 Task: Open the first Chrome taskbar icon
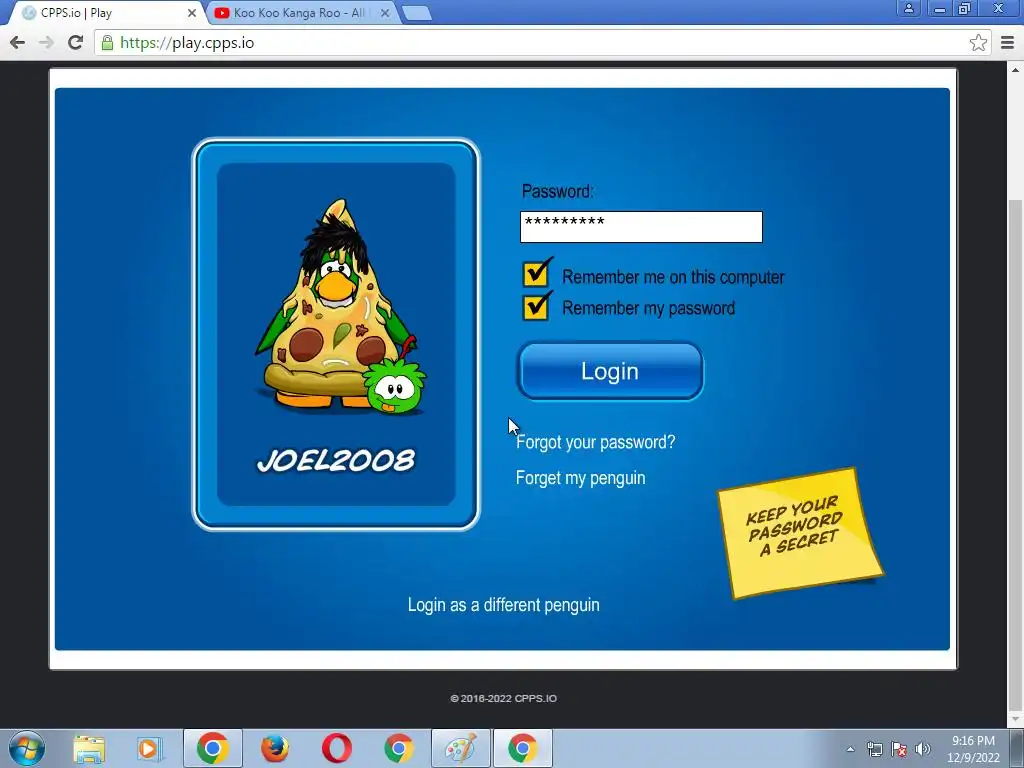[212, 748]
